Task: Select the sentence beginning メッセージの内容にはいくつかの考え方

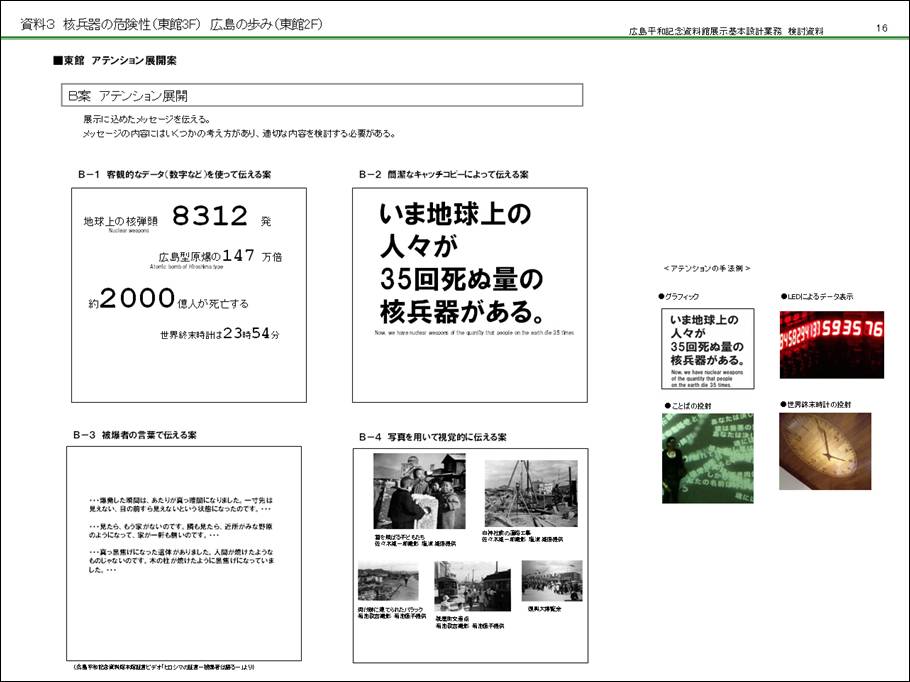Action: [240, 133]
